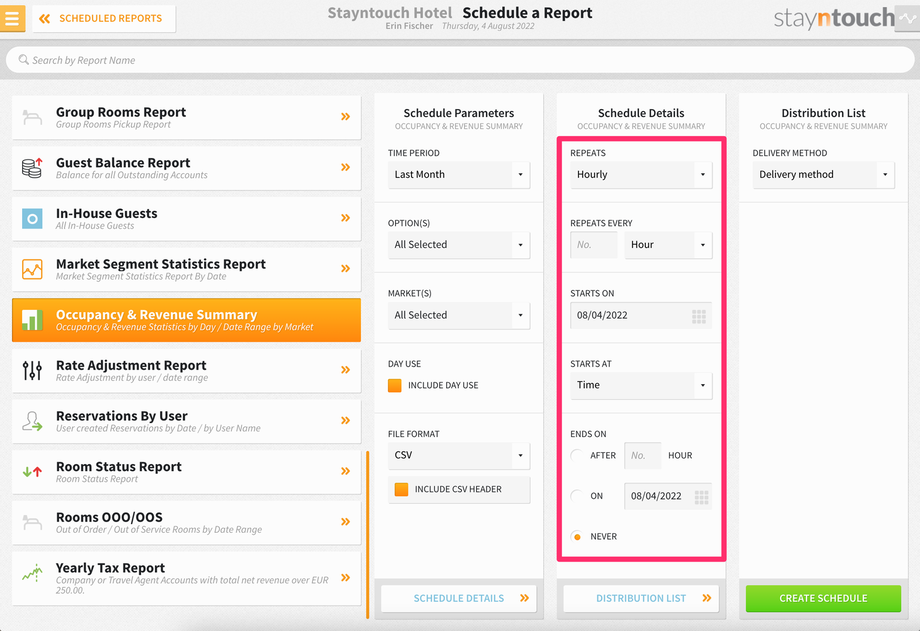Click the Guest Balance Report coins icon
The image size is (920, 631).
point(32,168)
